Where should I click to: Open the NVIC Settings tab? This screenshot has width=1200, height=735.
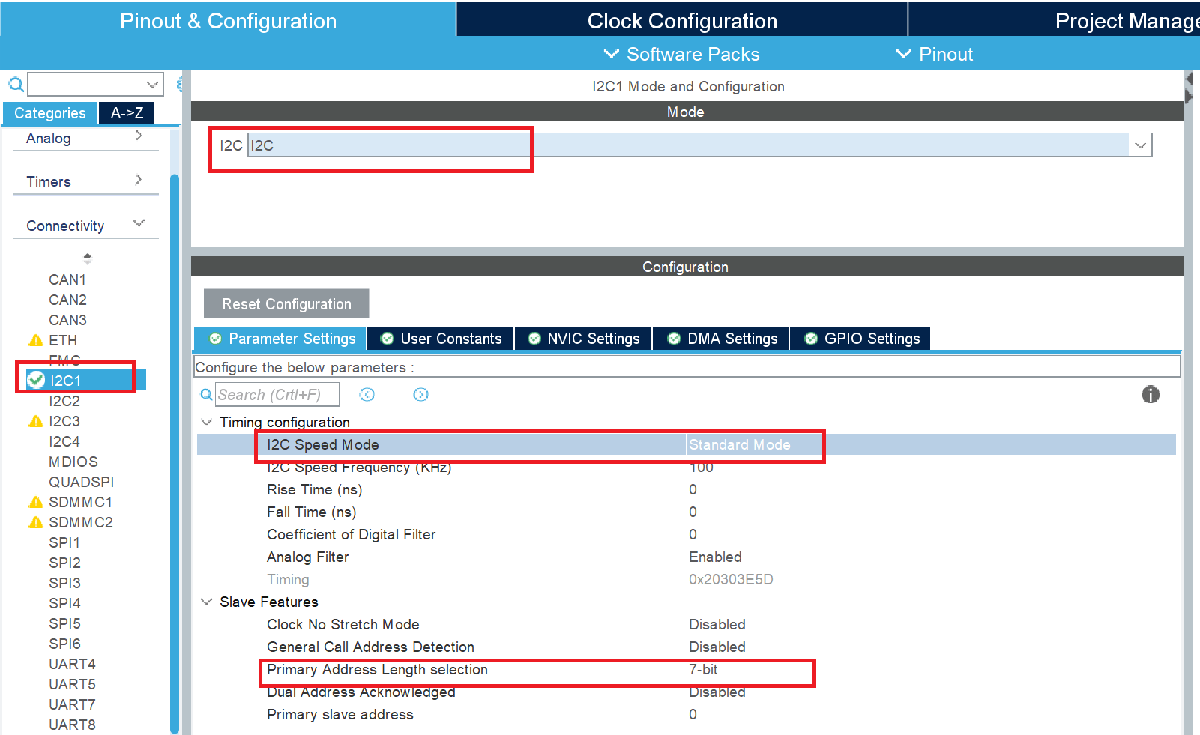583,338
